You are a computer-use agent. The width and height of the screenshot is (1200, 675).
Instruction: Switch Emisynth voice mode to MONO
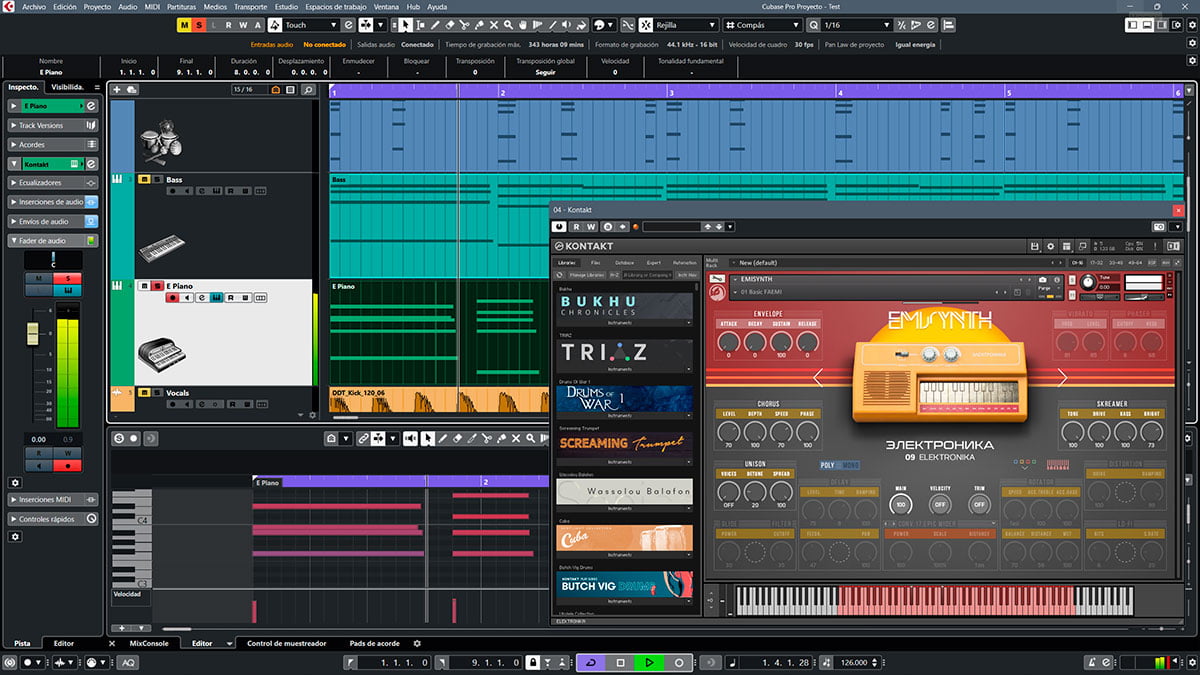click(852, 465)
